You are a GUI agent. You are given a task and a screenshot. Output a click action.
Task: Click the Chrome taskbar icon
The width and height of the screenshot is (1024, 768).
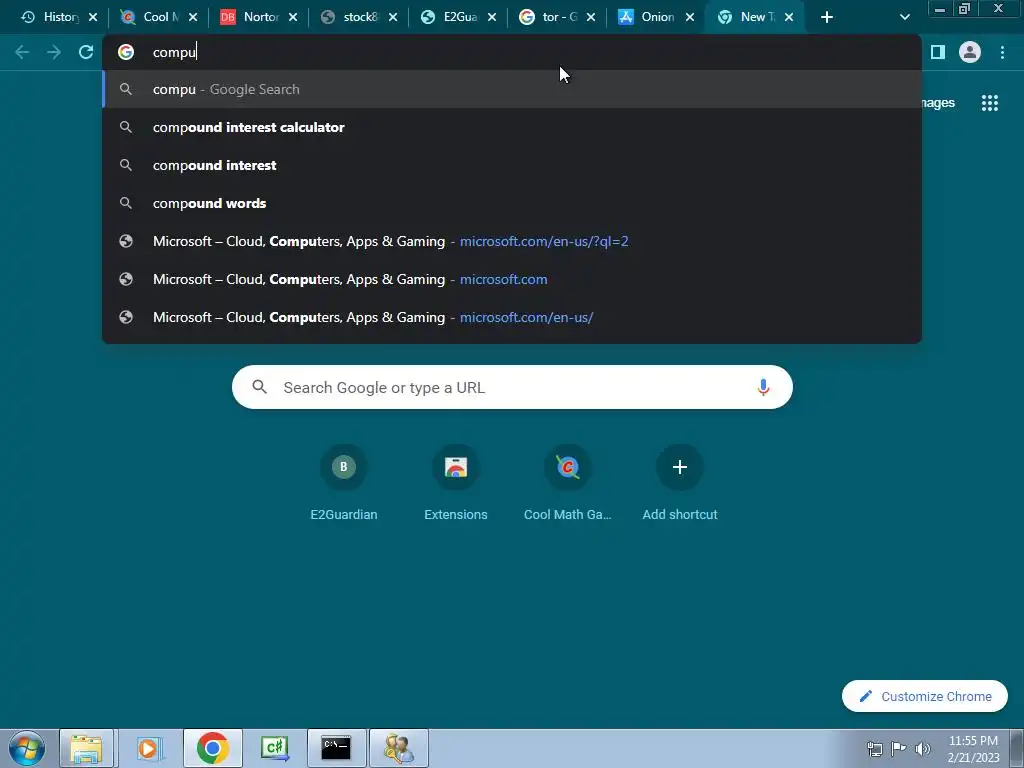point(212,748)
